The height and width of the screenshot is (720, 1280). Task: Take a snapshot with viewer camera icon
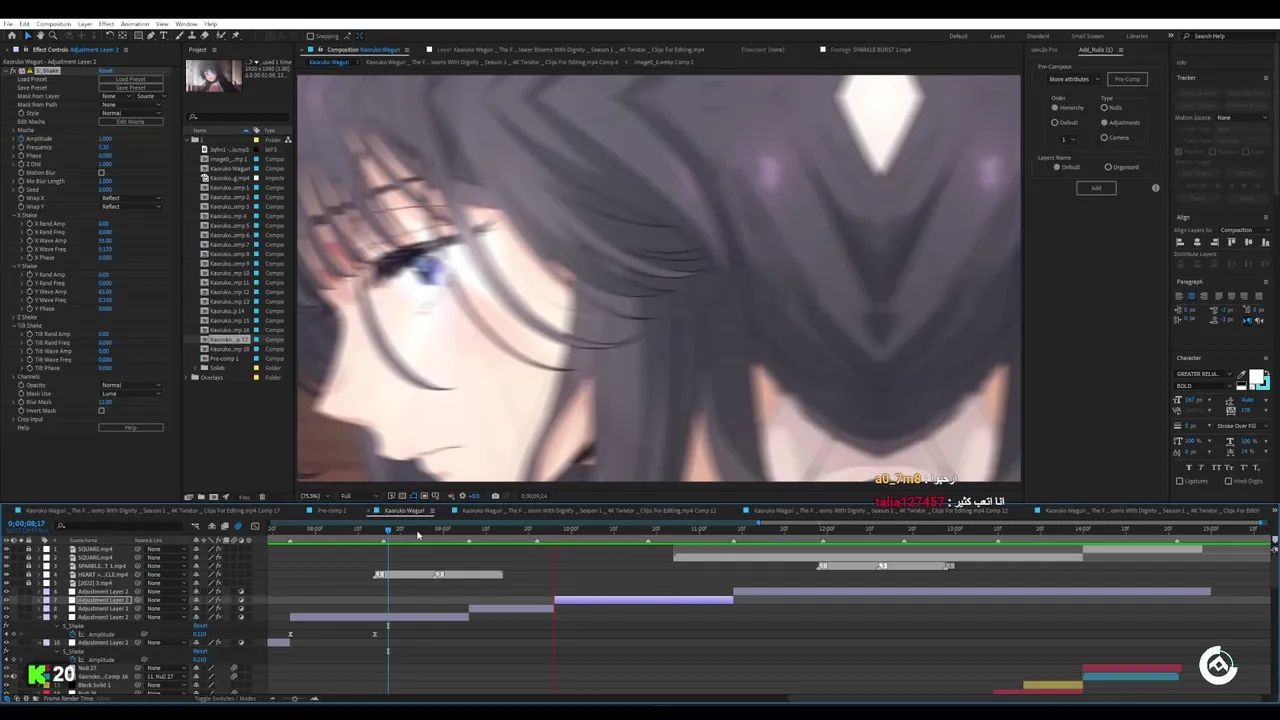pyautogui.click(x=495, y=496)
